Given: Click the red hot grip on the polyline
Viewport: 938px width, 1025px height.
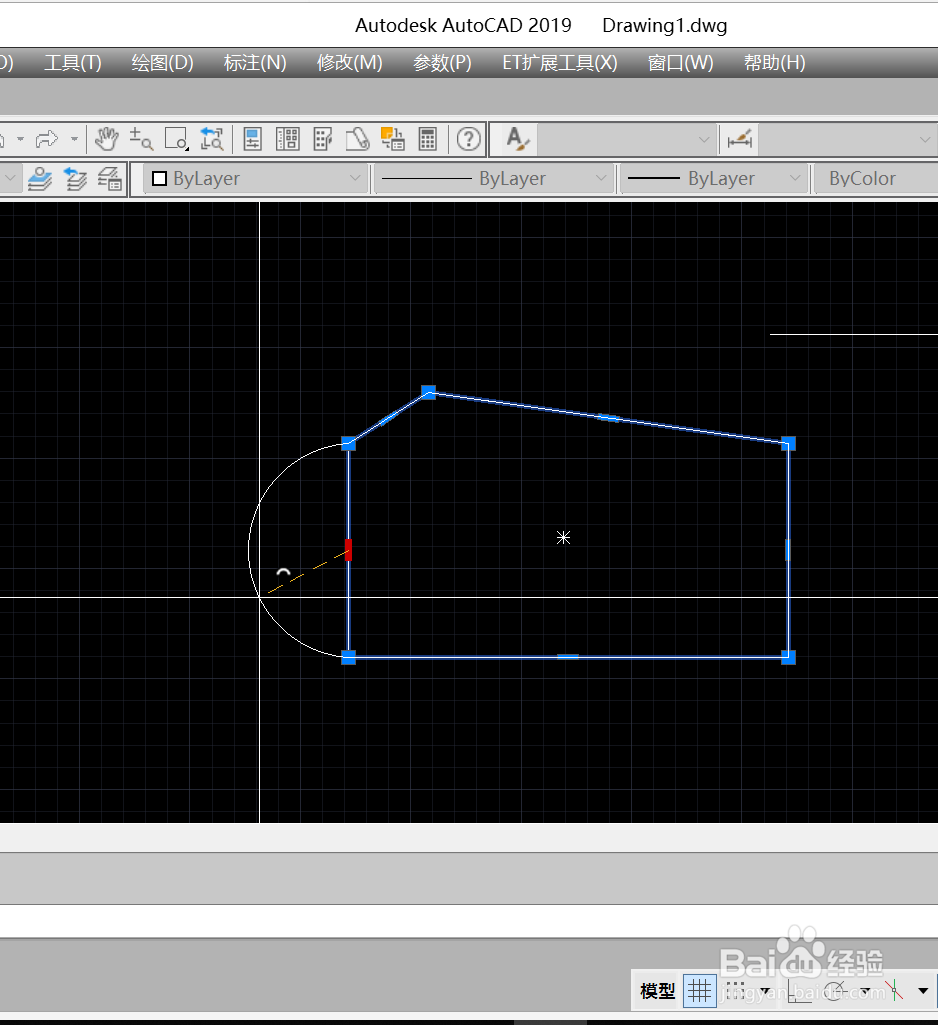Looking at the screenshot, I should [x=348, y=550].
